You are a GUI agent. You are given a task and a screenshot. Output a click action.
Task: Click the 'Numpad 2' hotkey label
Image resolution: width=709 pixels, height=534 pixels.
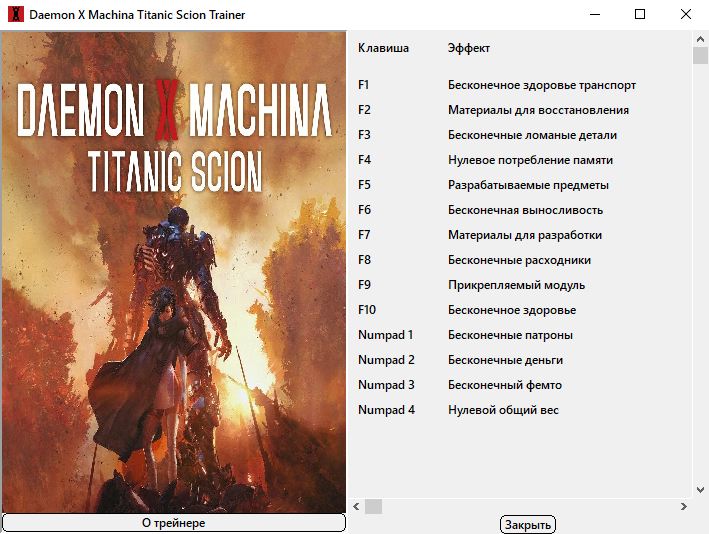coord(386,360)
